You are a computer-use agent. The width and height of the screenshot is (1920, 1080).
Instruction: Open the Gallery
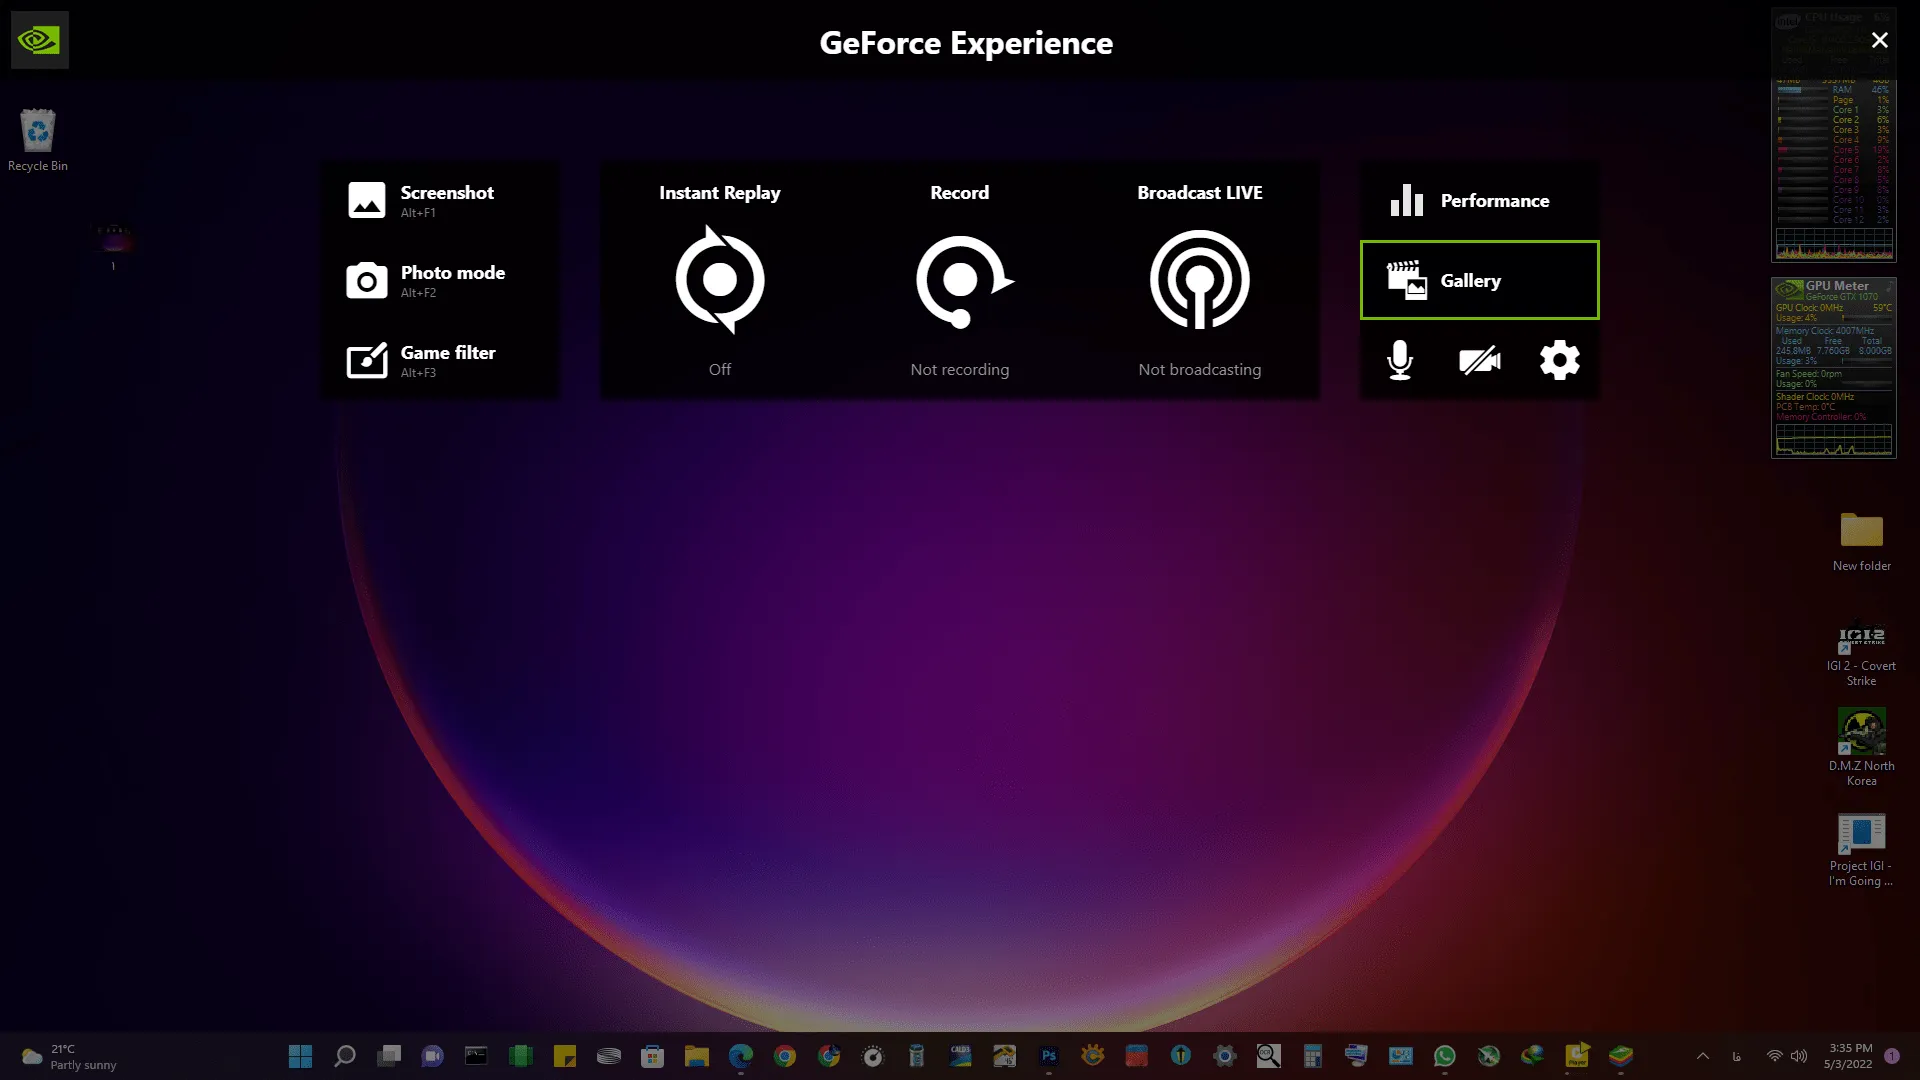click(x=1478, y=280)
